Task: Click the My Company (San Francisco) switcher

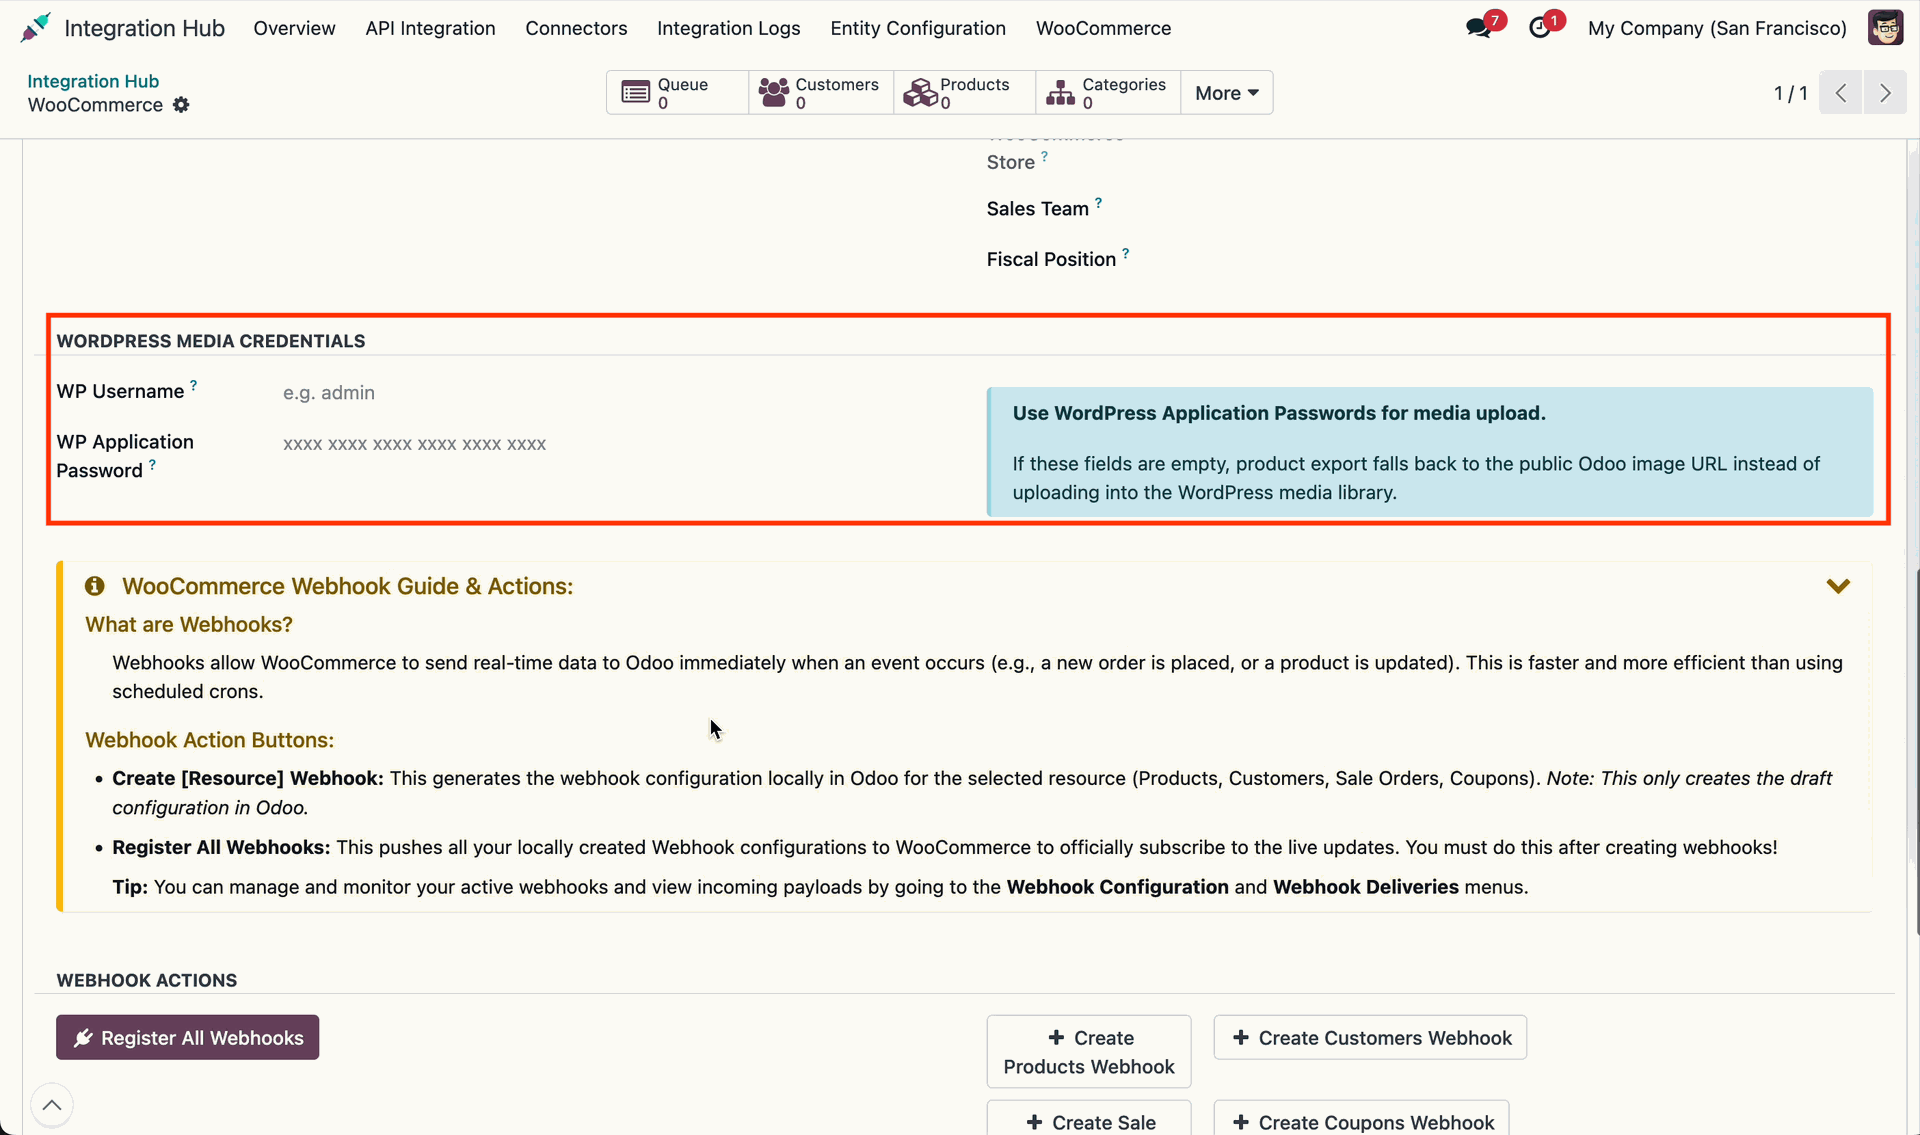Action: (x=1717, y=28)
